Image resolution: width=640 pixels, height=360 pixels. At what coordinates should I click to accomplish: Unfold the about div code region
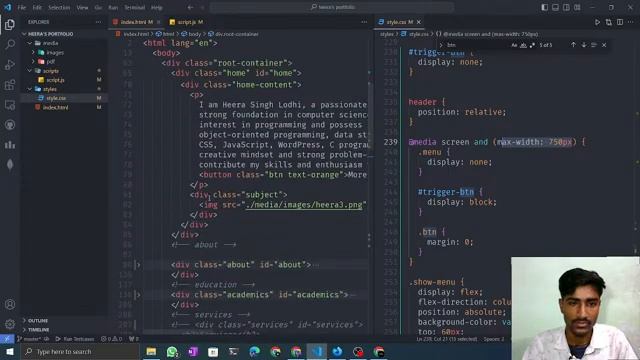click(138, 264)
